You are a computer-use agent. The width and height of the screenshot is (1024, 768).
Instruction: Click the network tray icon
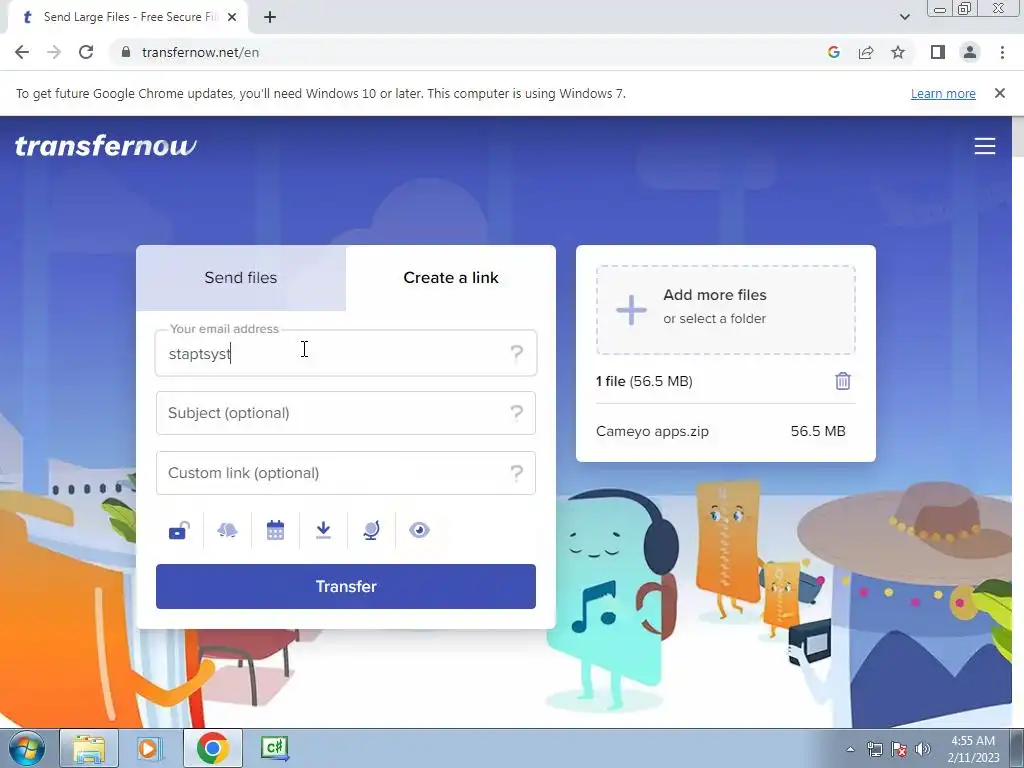click(874, 749)
